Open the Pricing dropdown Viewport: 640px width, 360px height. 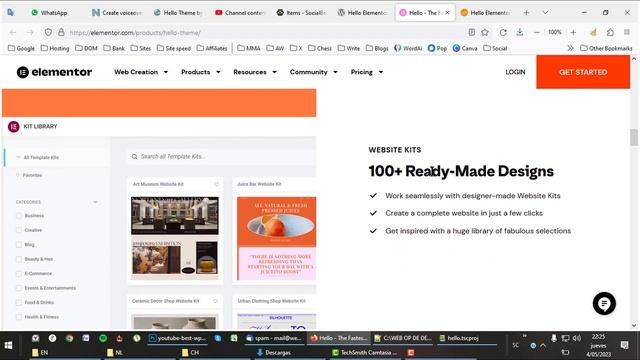tap(367, 72)
